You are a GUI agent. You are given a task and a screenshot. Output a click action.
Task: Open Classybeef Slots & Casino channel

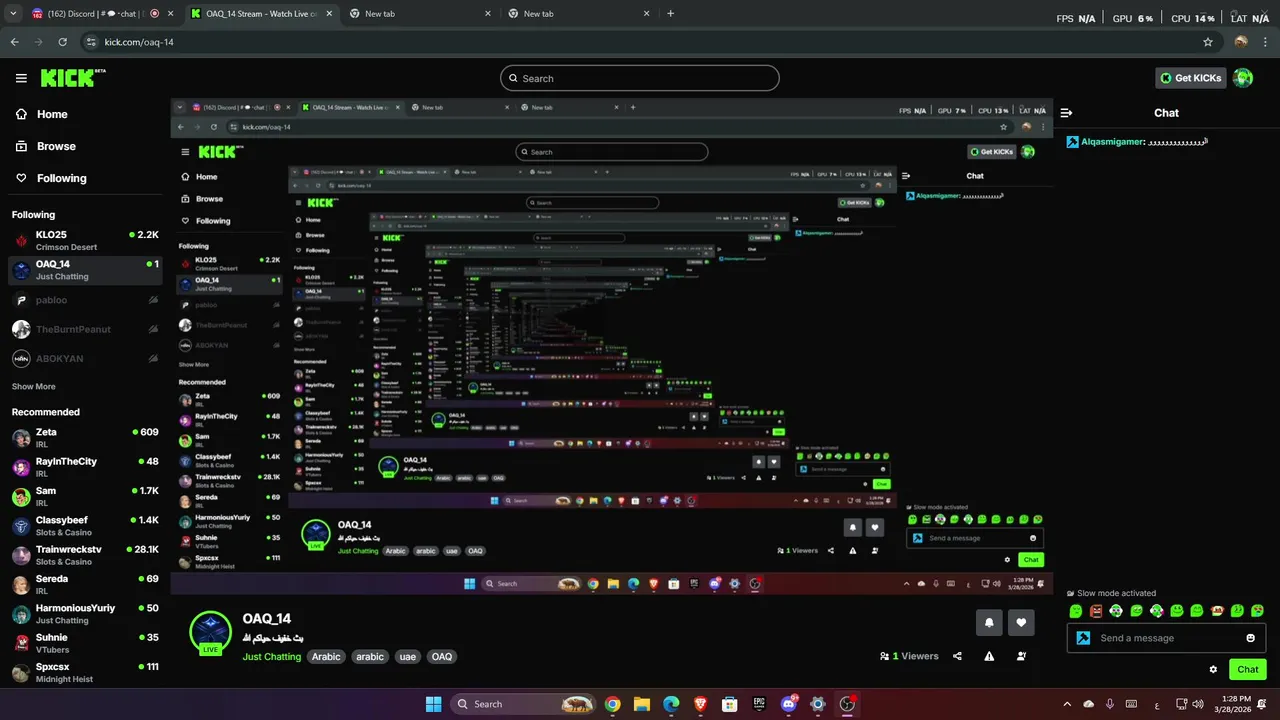pos(85,526)
